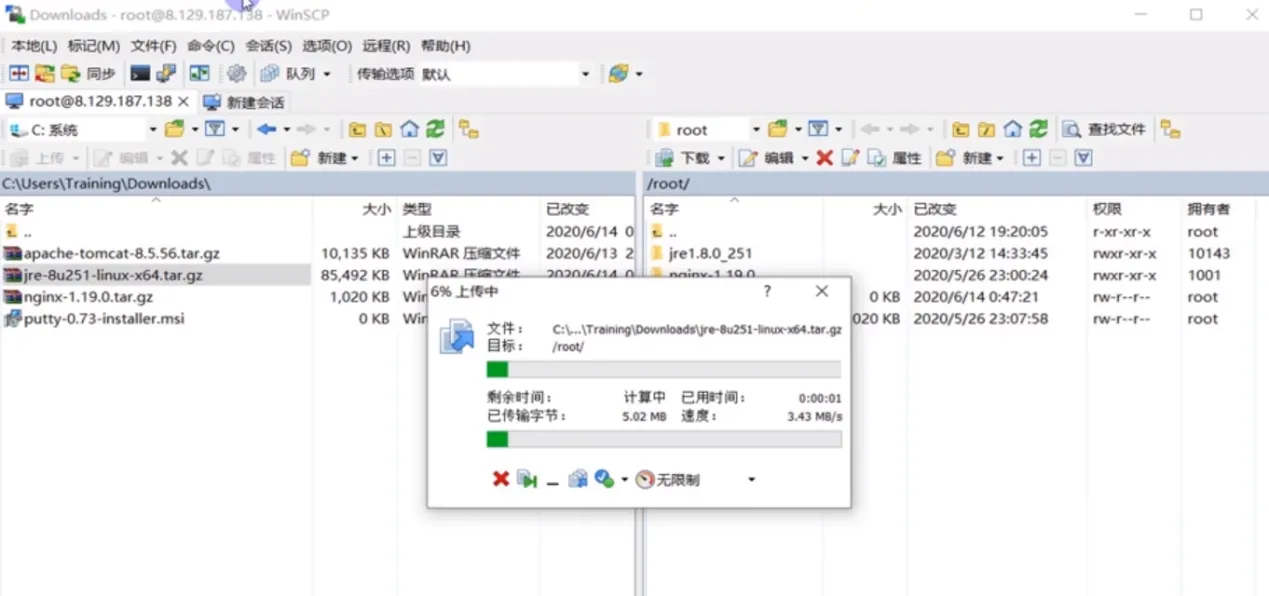The height and width of the screenshot is (596, 1269).
Task: Go to local root directory icon
Action: coord(383,130)
